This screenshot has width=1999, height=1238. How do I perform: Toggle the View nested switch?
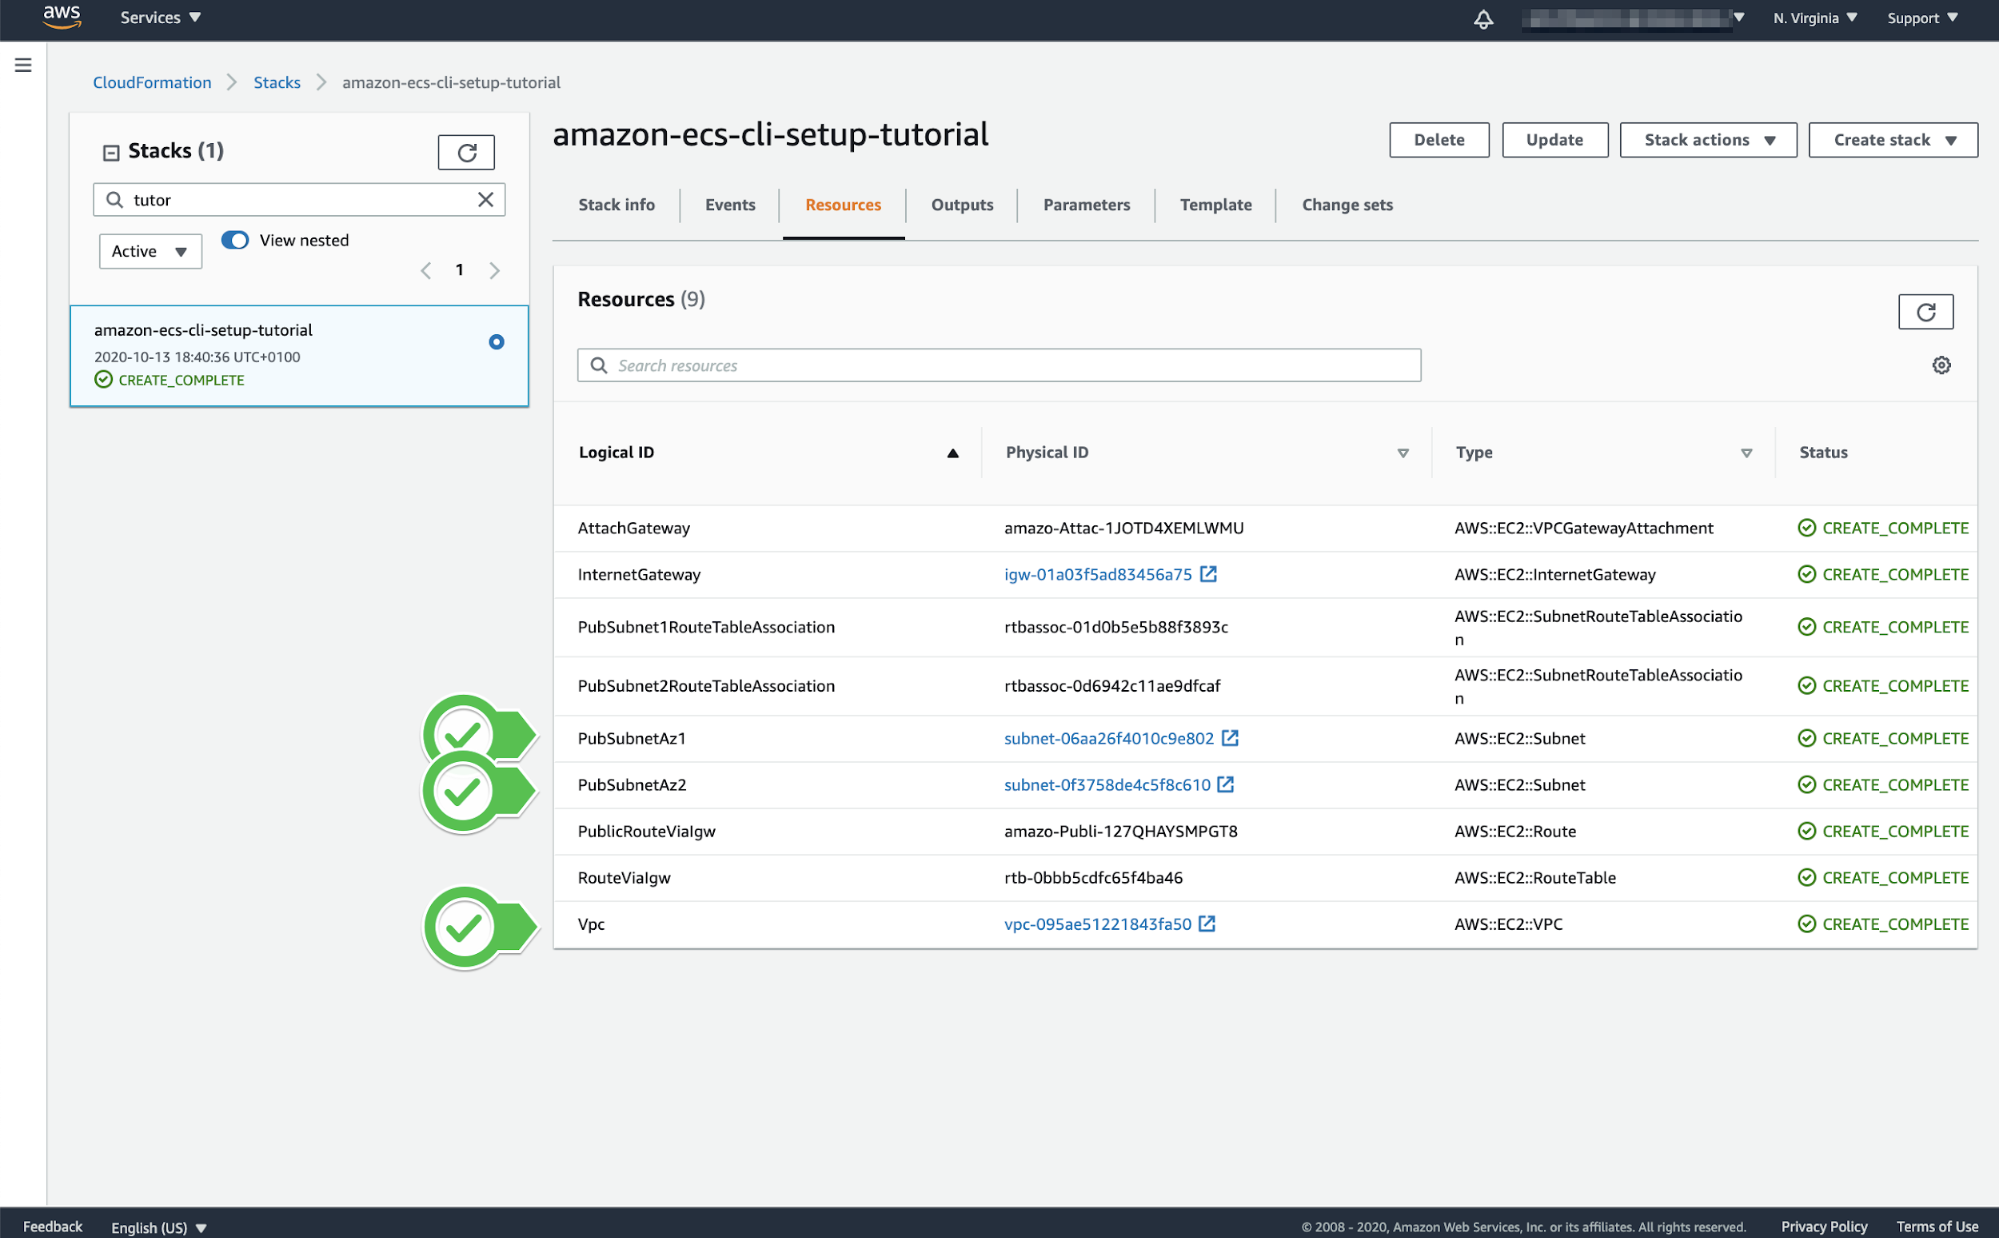coord(235,240)
